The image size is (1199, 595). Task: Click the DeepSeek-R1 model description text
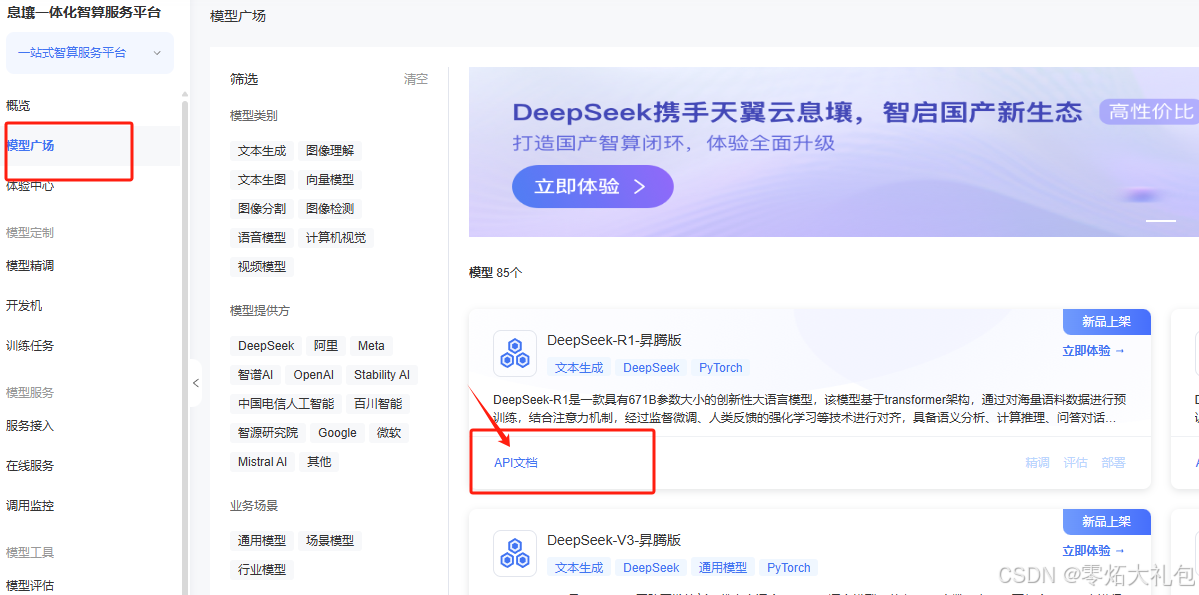(810, 409)
